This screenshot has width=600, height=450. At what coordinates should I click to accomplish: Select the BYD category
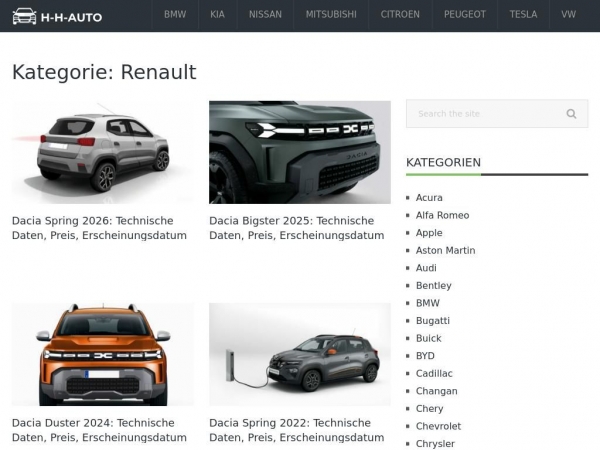pyautogui.click(x=425, y=356)
